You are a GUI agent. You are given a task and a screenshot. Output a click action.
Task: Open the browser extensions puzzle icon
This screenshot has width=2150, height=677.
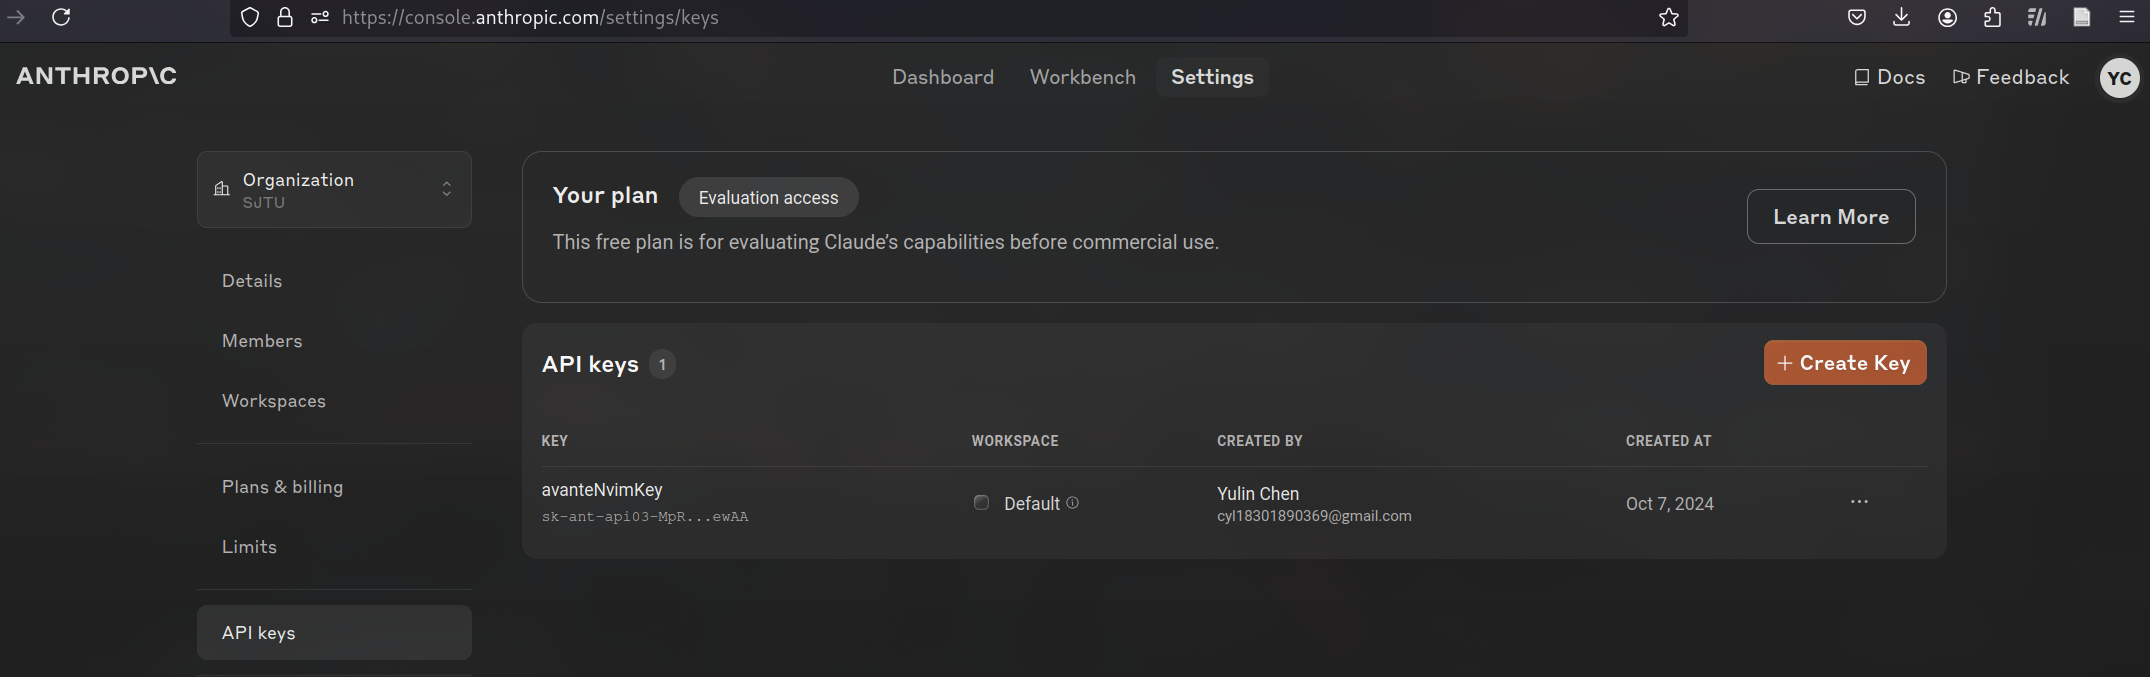pos(1992,17)
